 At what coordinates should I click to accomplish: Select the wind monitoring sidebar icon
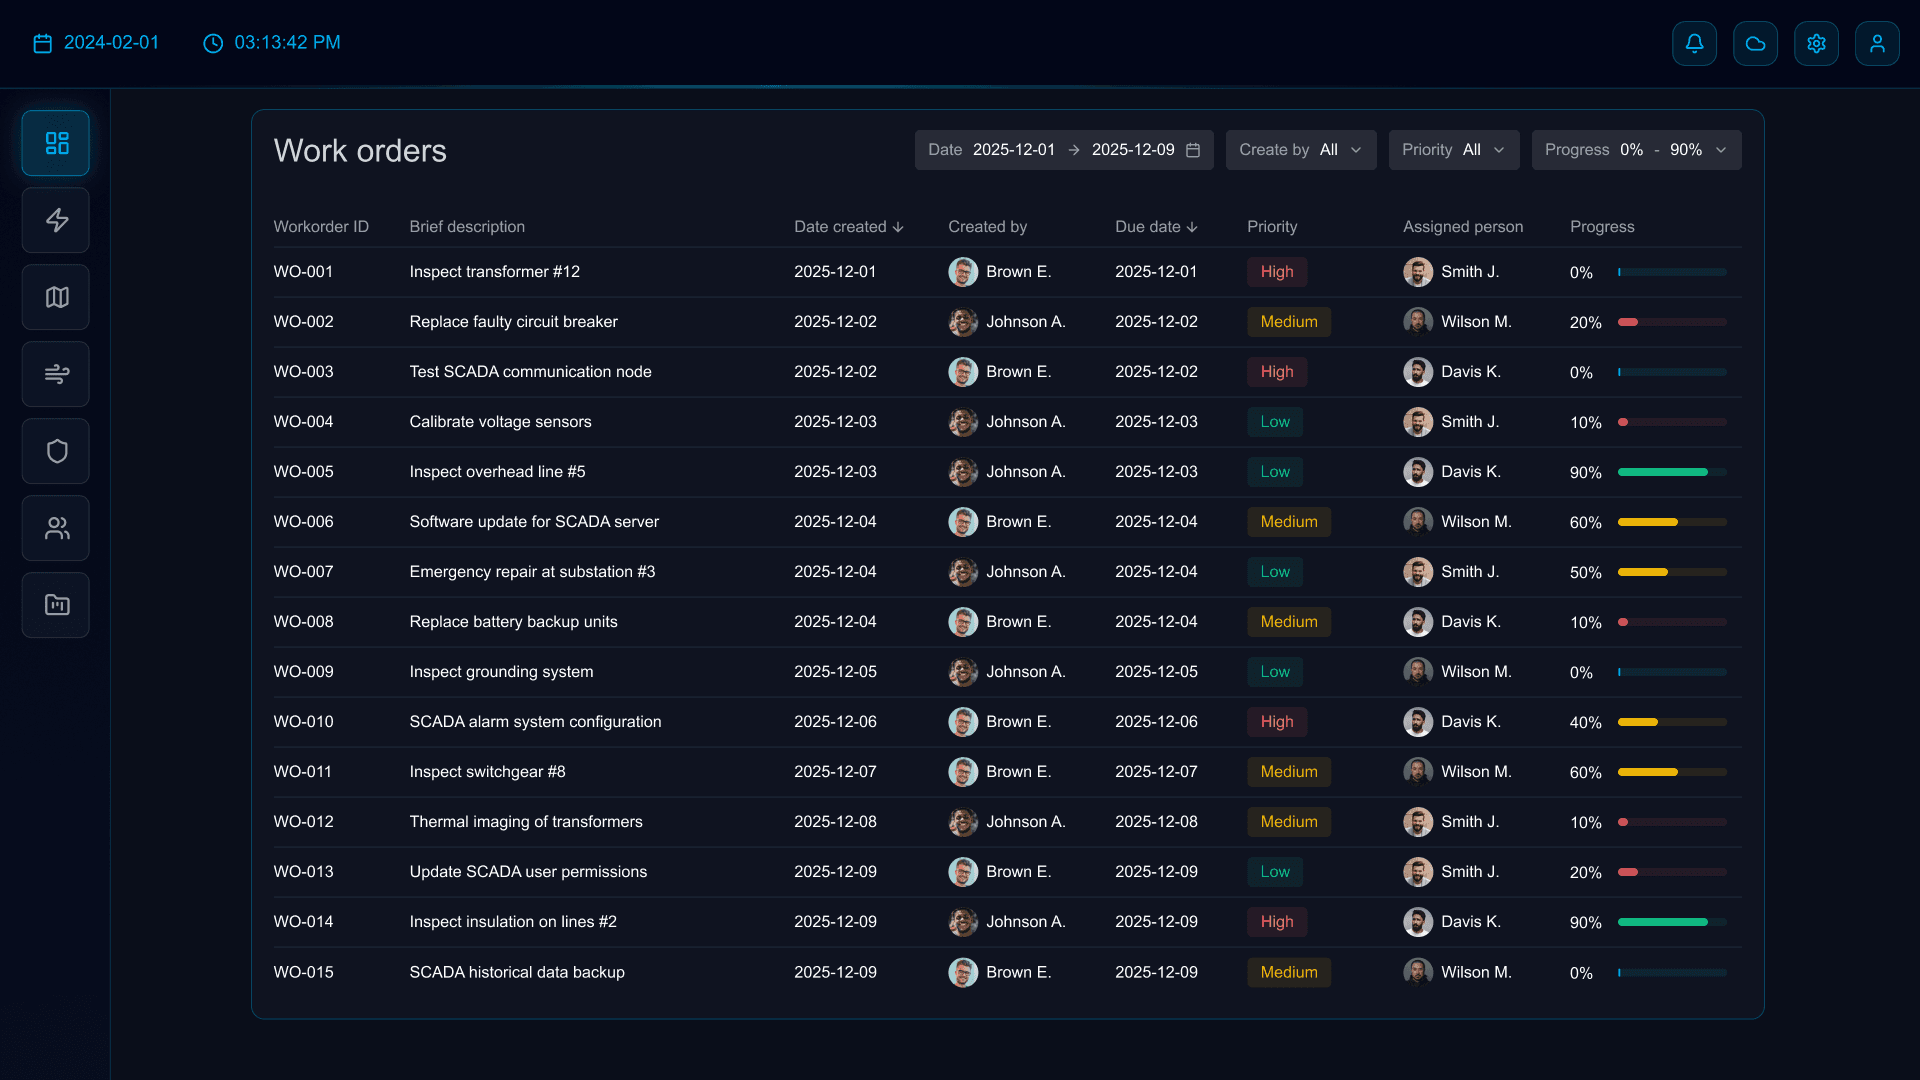(55, 374)
